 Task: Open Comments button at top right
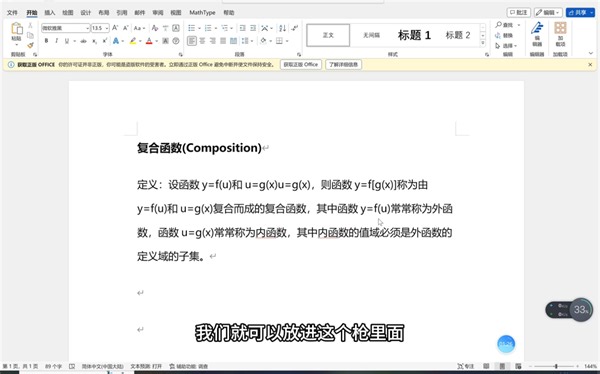pyautogui.click(x=518, y=13)
